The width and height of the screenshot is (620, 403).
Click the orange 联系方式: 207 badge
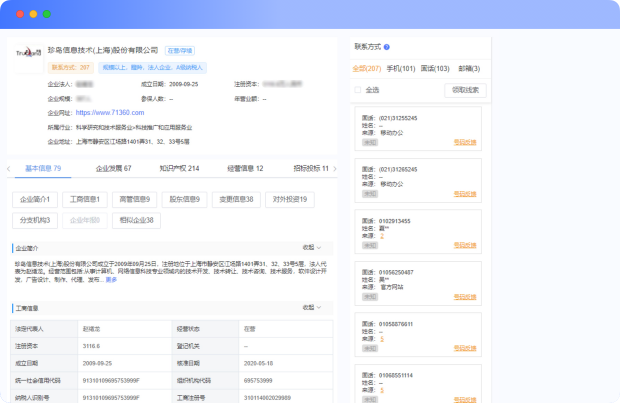pyautogui.click(x=71, y=66)
